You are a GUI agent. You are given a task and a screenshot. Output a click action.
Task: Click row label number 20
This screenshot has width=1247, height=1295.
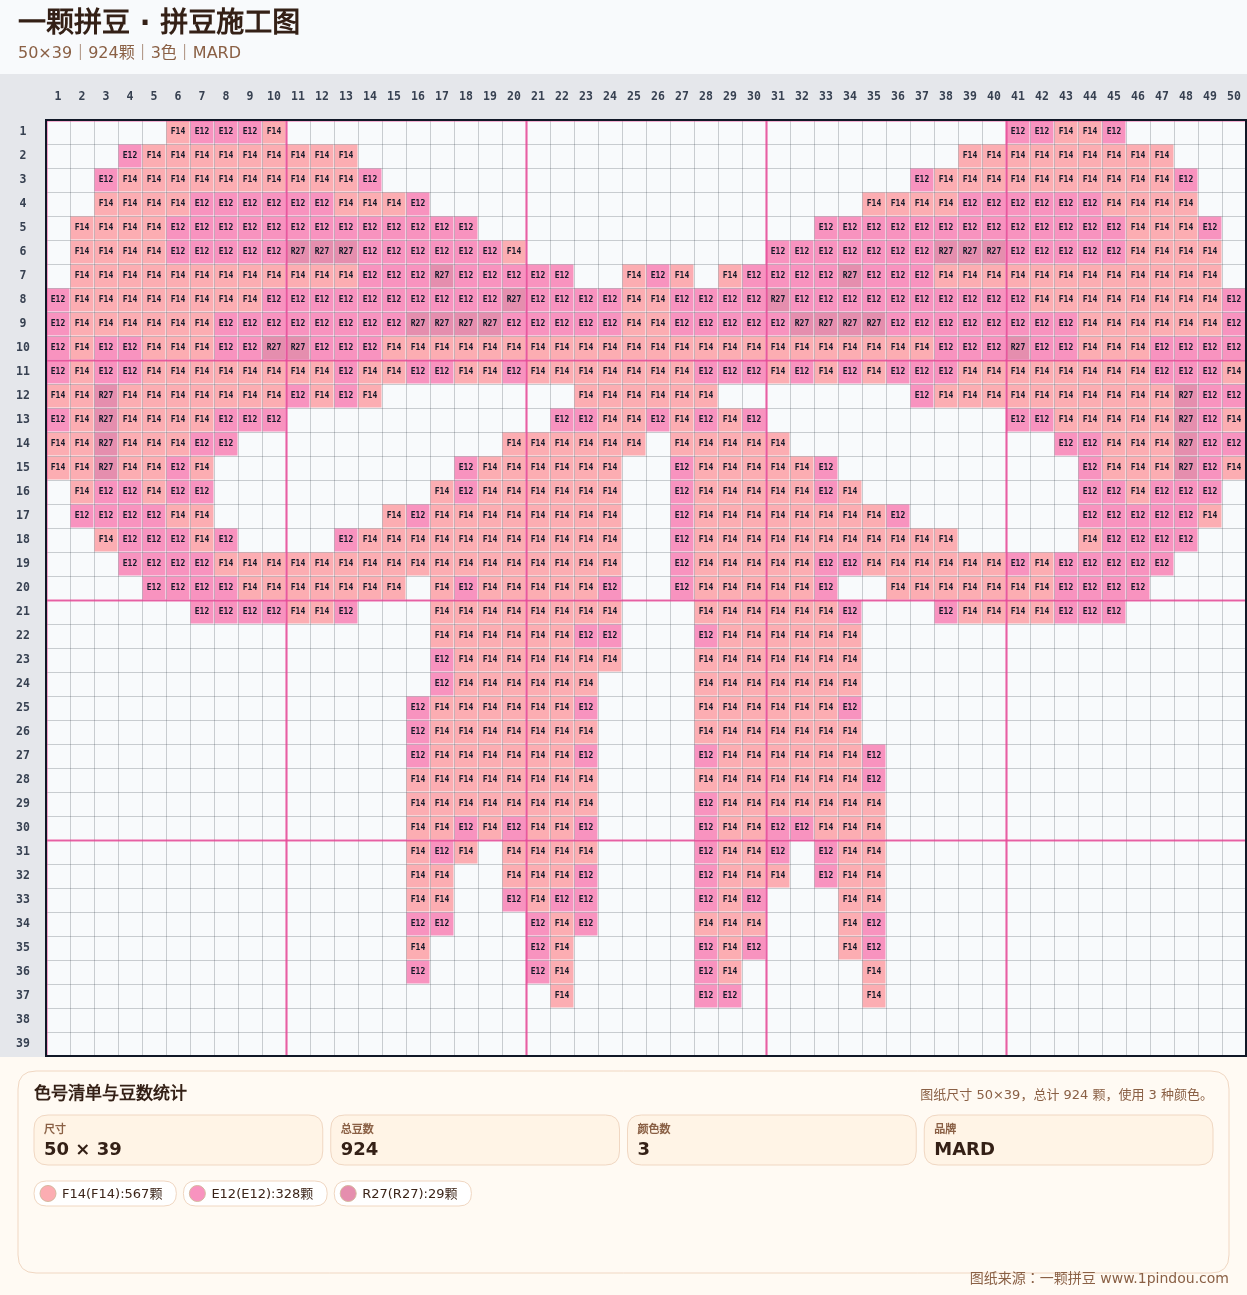click(x=23, y=587)
